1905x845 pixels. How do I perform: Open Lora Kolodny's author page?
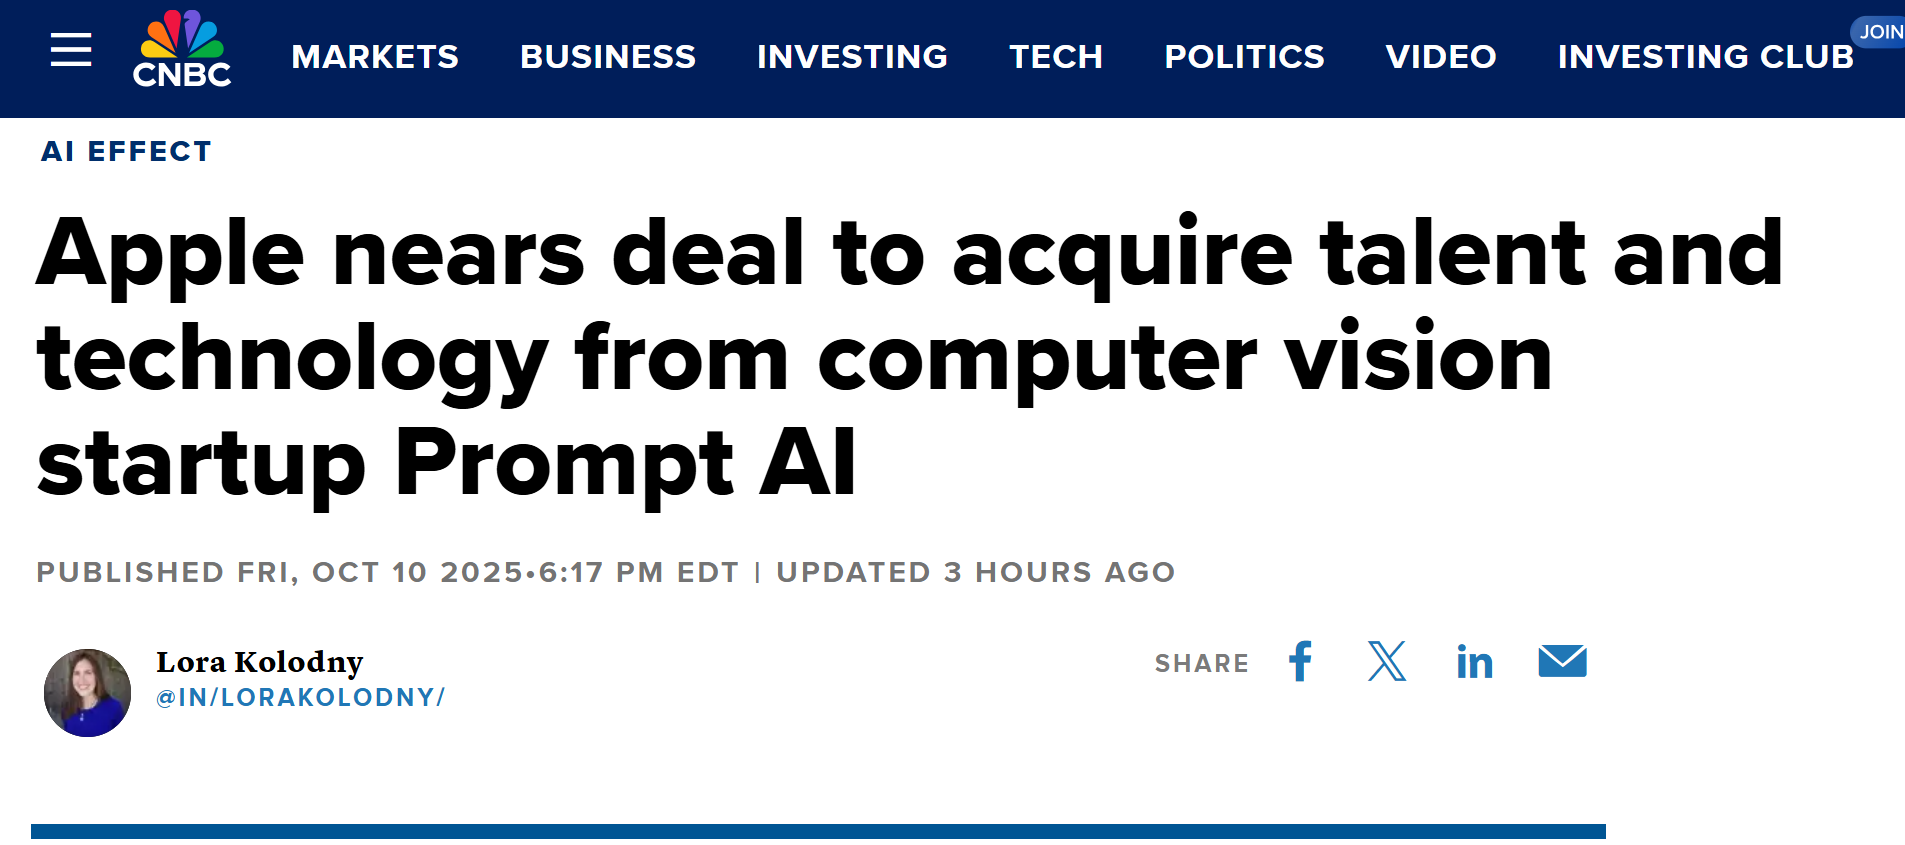pos(259,662)
